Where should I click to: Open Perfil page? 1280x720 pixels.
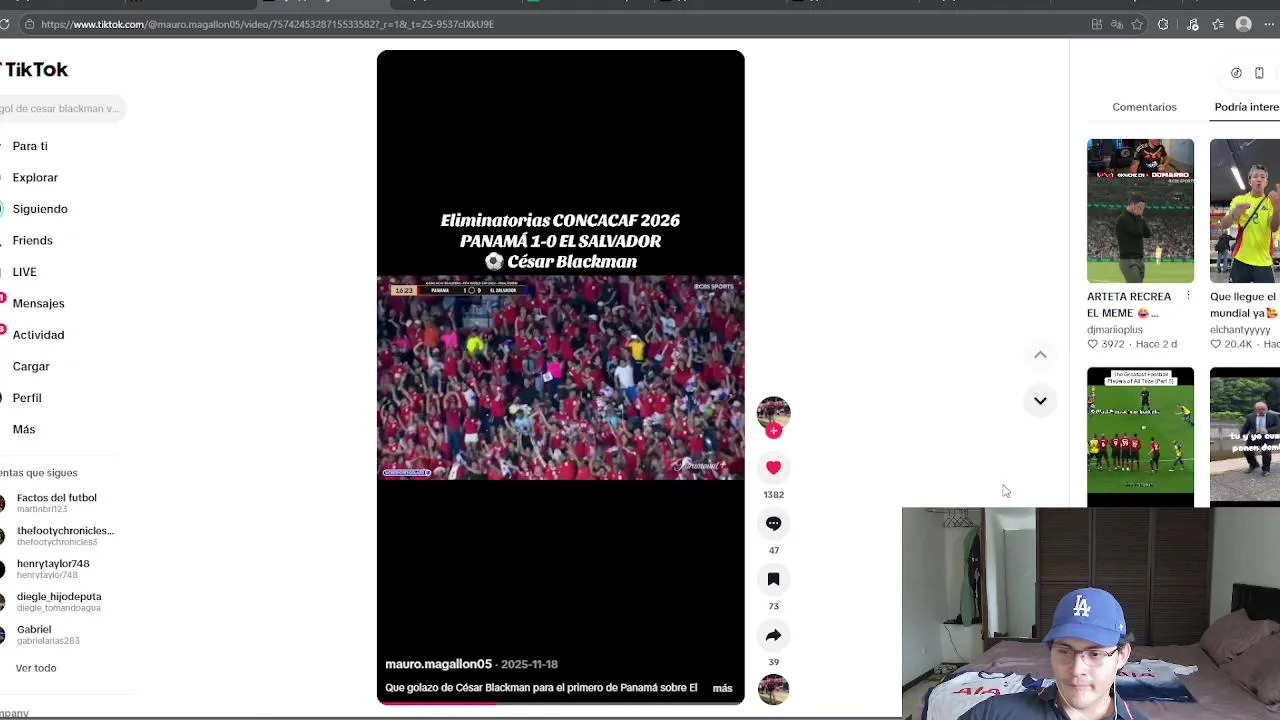coord(27,398)
